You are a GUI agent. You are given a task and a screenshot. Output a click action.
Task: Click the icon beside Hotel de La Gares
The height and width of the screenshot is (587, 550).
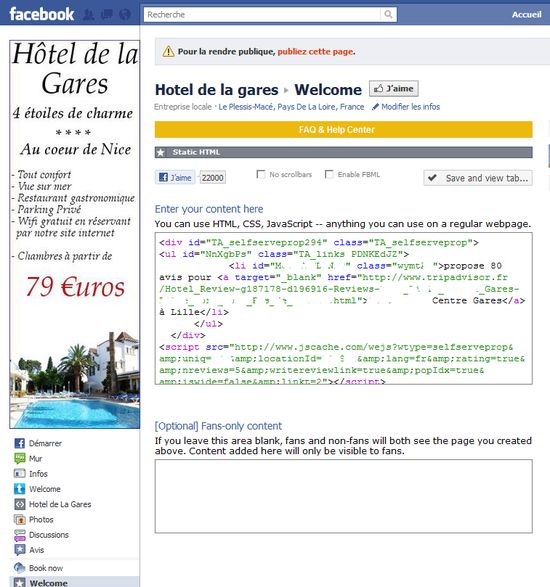click(x=19, y=504)
